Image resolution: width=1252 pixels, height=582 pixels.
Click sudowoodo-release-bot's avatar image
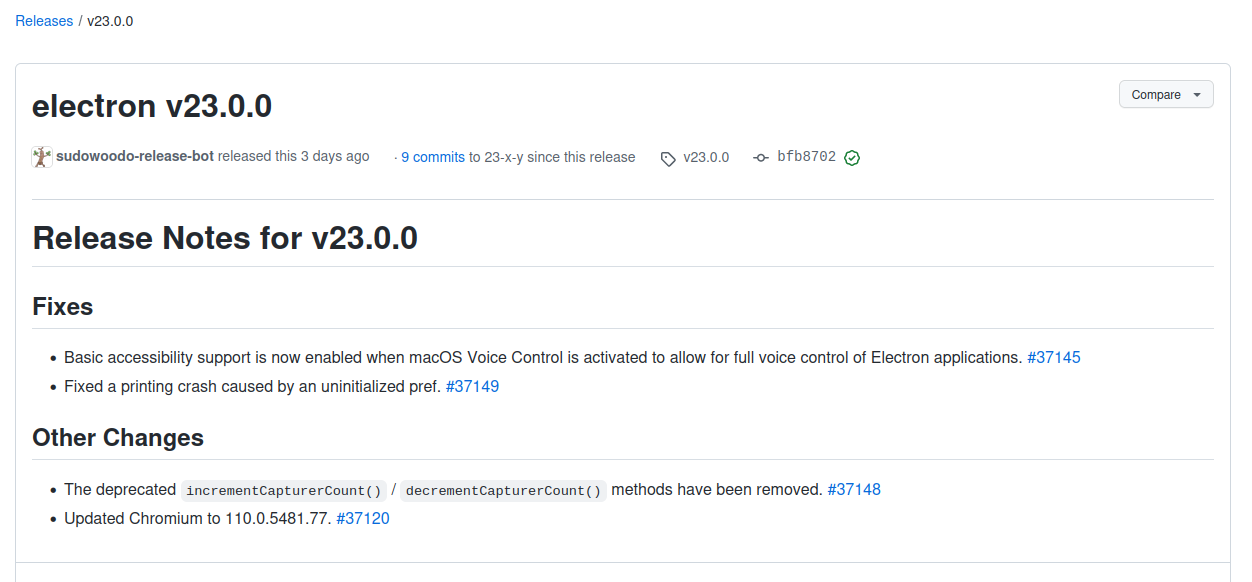click(41, 156)
